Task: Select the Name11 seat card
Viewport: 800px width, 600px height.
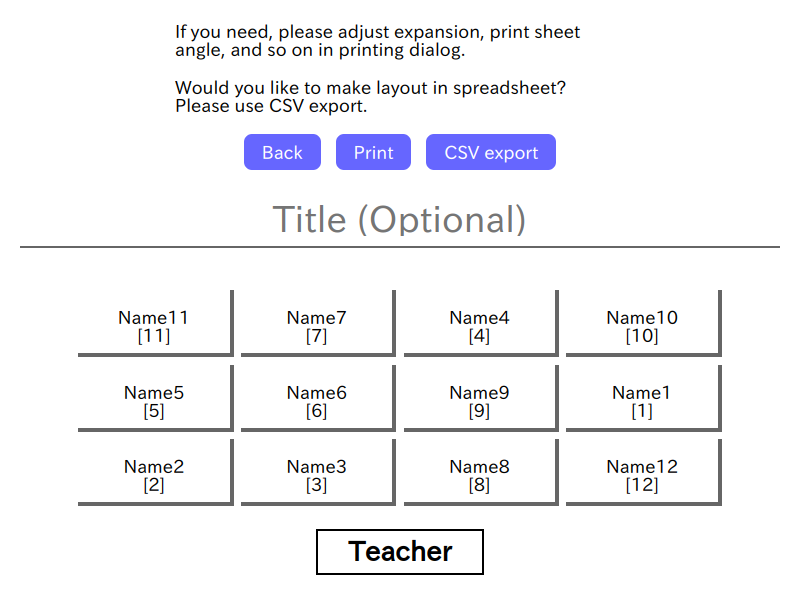Action: (x=156, y=323)
